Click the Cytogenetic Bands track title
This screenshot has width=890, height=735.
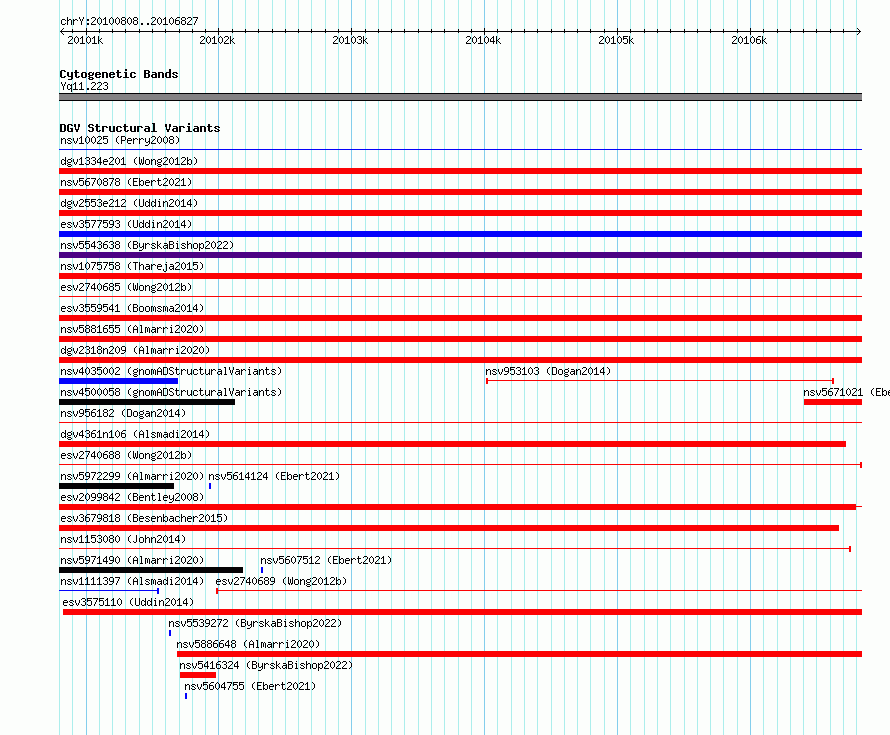[x=119, y=74]
